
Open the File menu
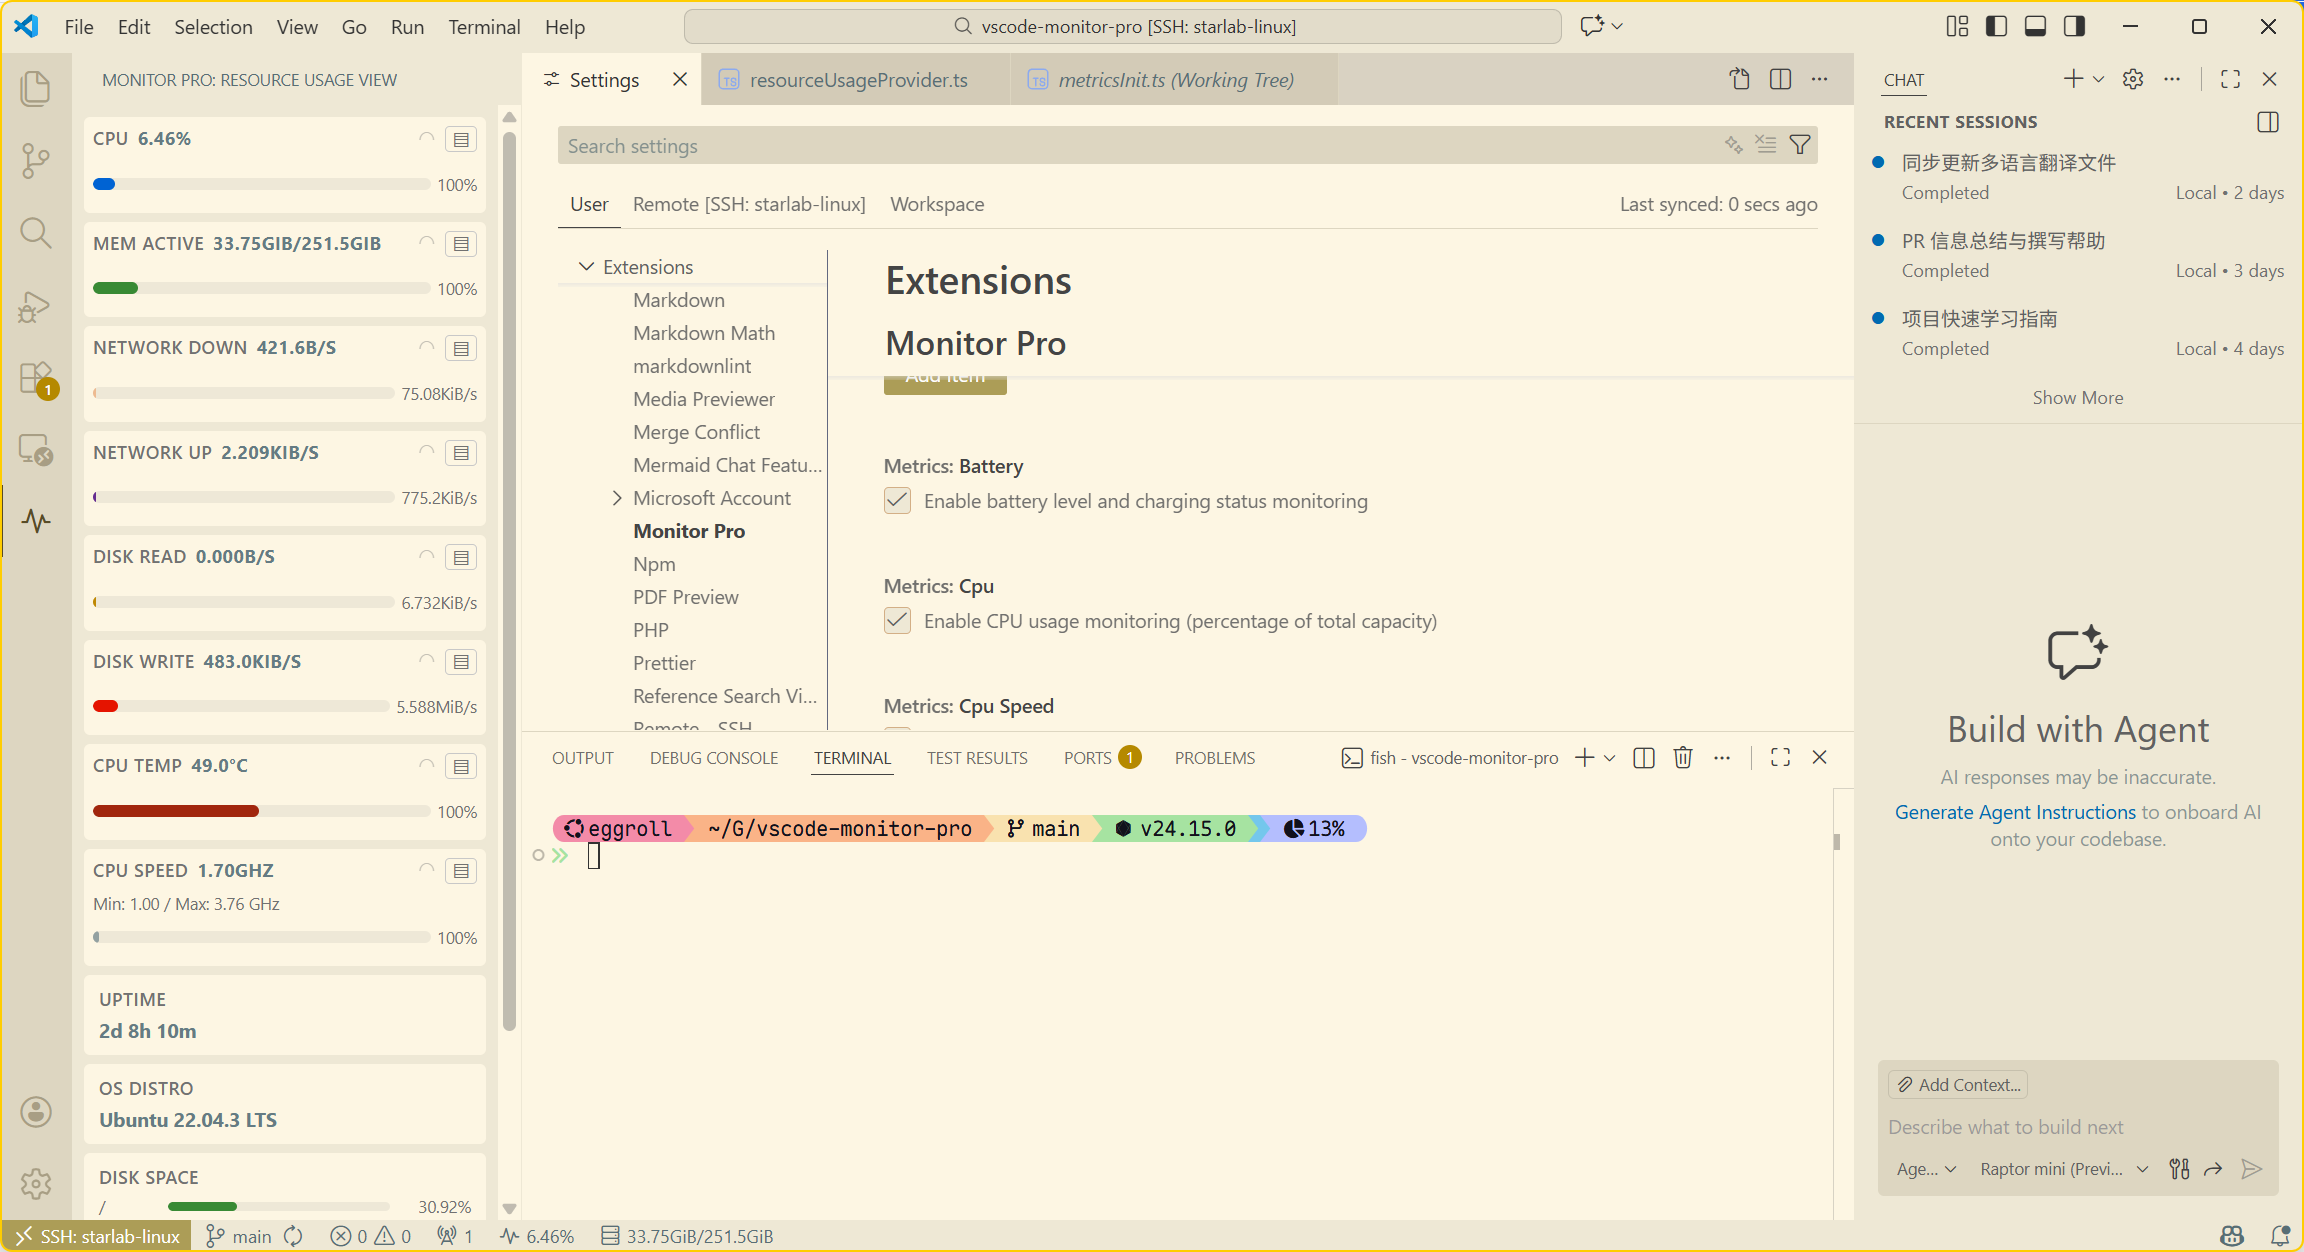pyautogui.click(x=79, y=27)
